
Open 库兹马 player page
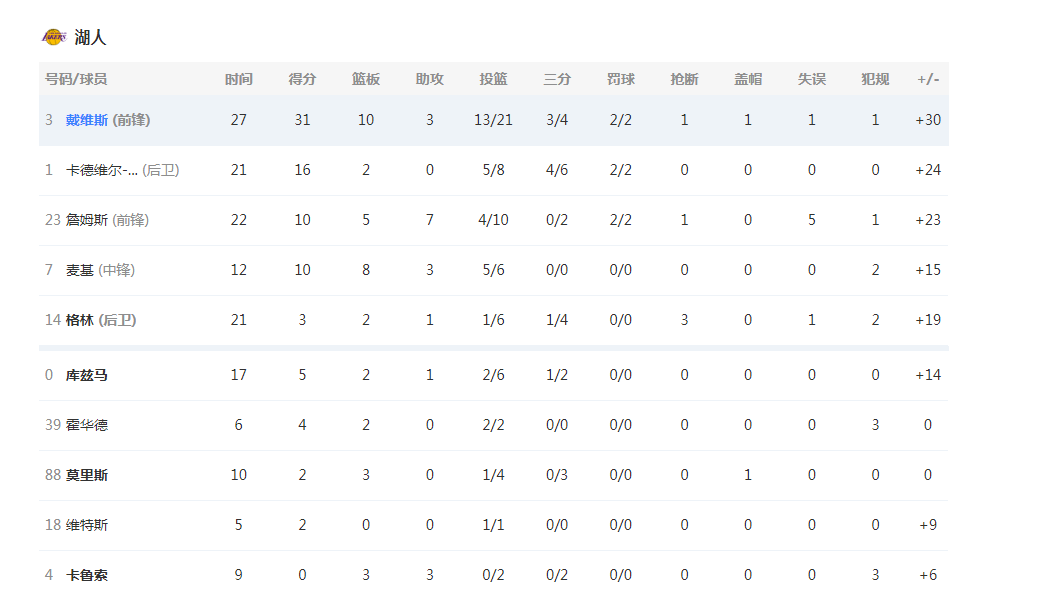point(87,375)
